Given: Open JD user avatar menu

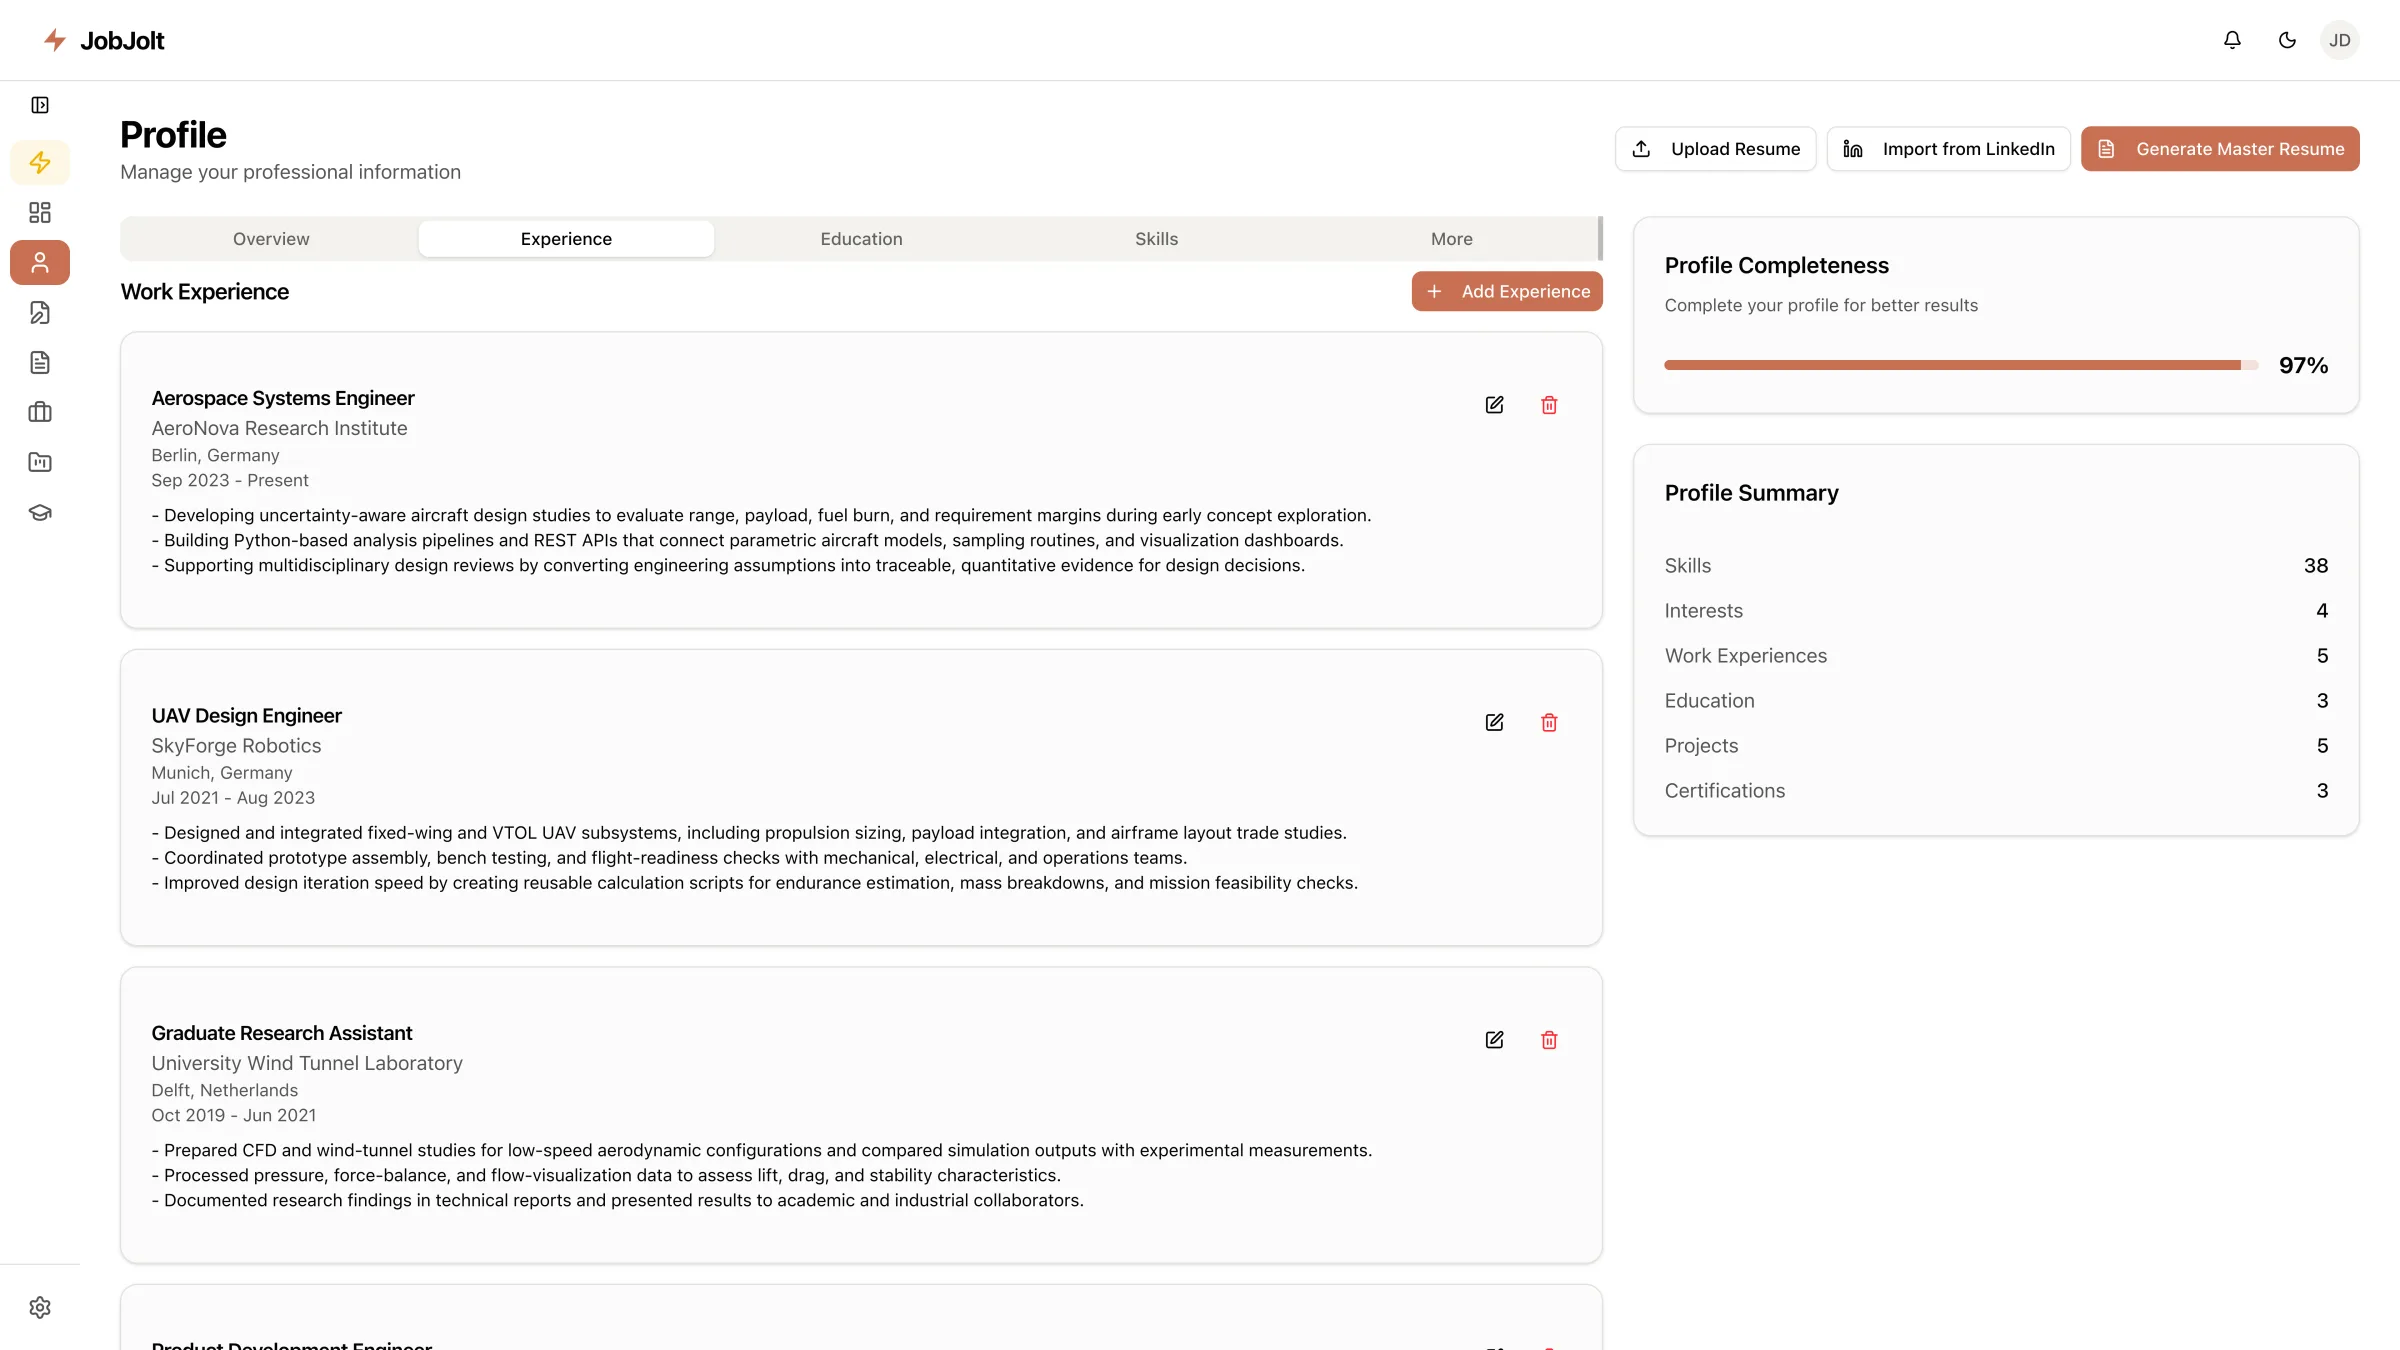Looking at the screenshot, I should 2340,40.
